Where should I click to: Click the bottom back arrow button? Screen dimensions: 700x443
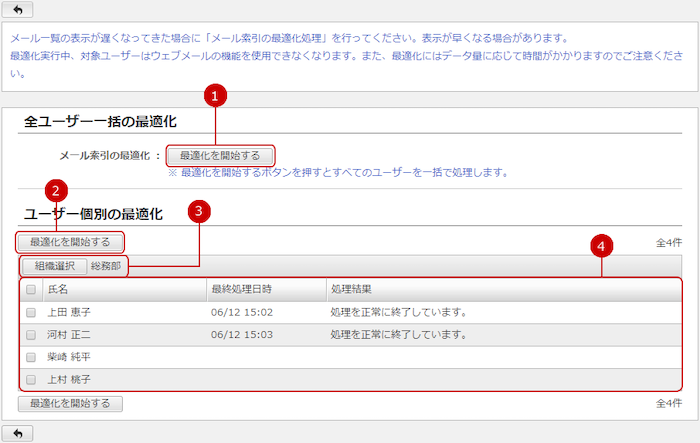pos(19,433)
